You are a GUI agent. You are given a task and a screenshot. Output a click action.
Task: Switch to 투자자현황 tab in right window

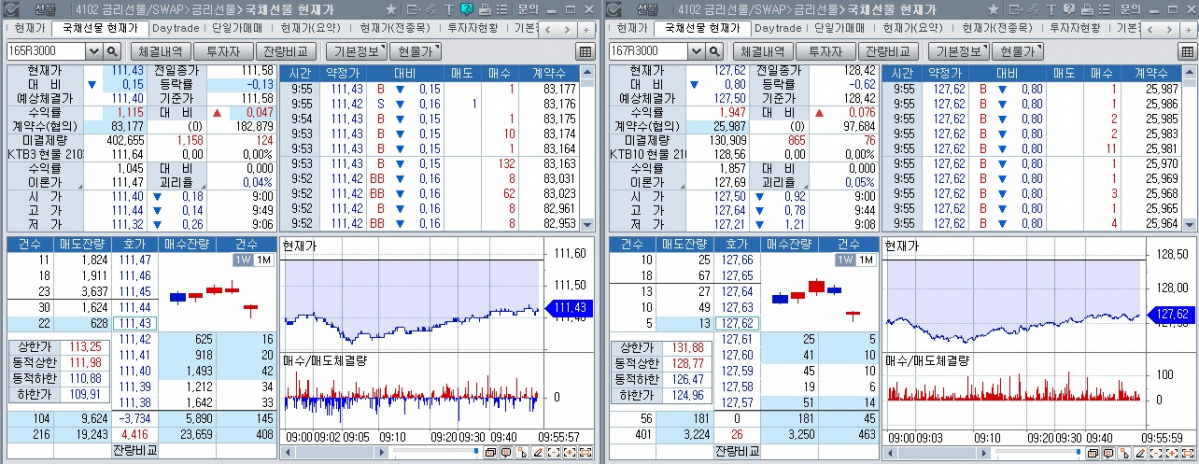point(1075,28)
